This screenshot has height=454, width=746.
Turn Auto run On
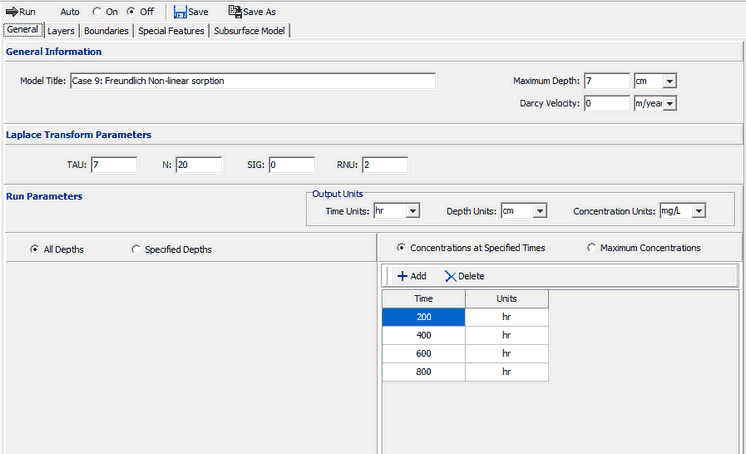point(97,11)
